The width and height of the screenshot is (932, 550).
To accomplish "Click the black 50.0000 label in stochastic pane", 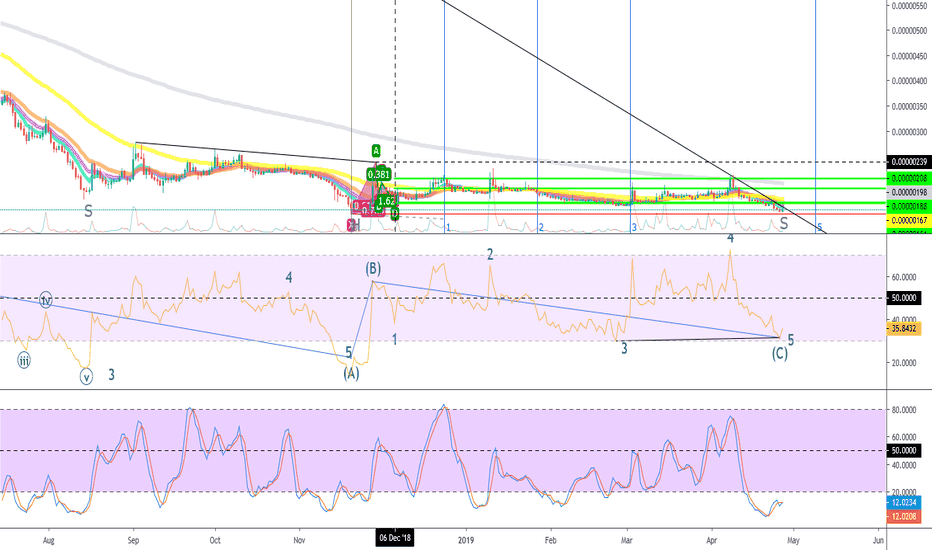I will point(904,451).
